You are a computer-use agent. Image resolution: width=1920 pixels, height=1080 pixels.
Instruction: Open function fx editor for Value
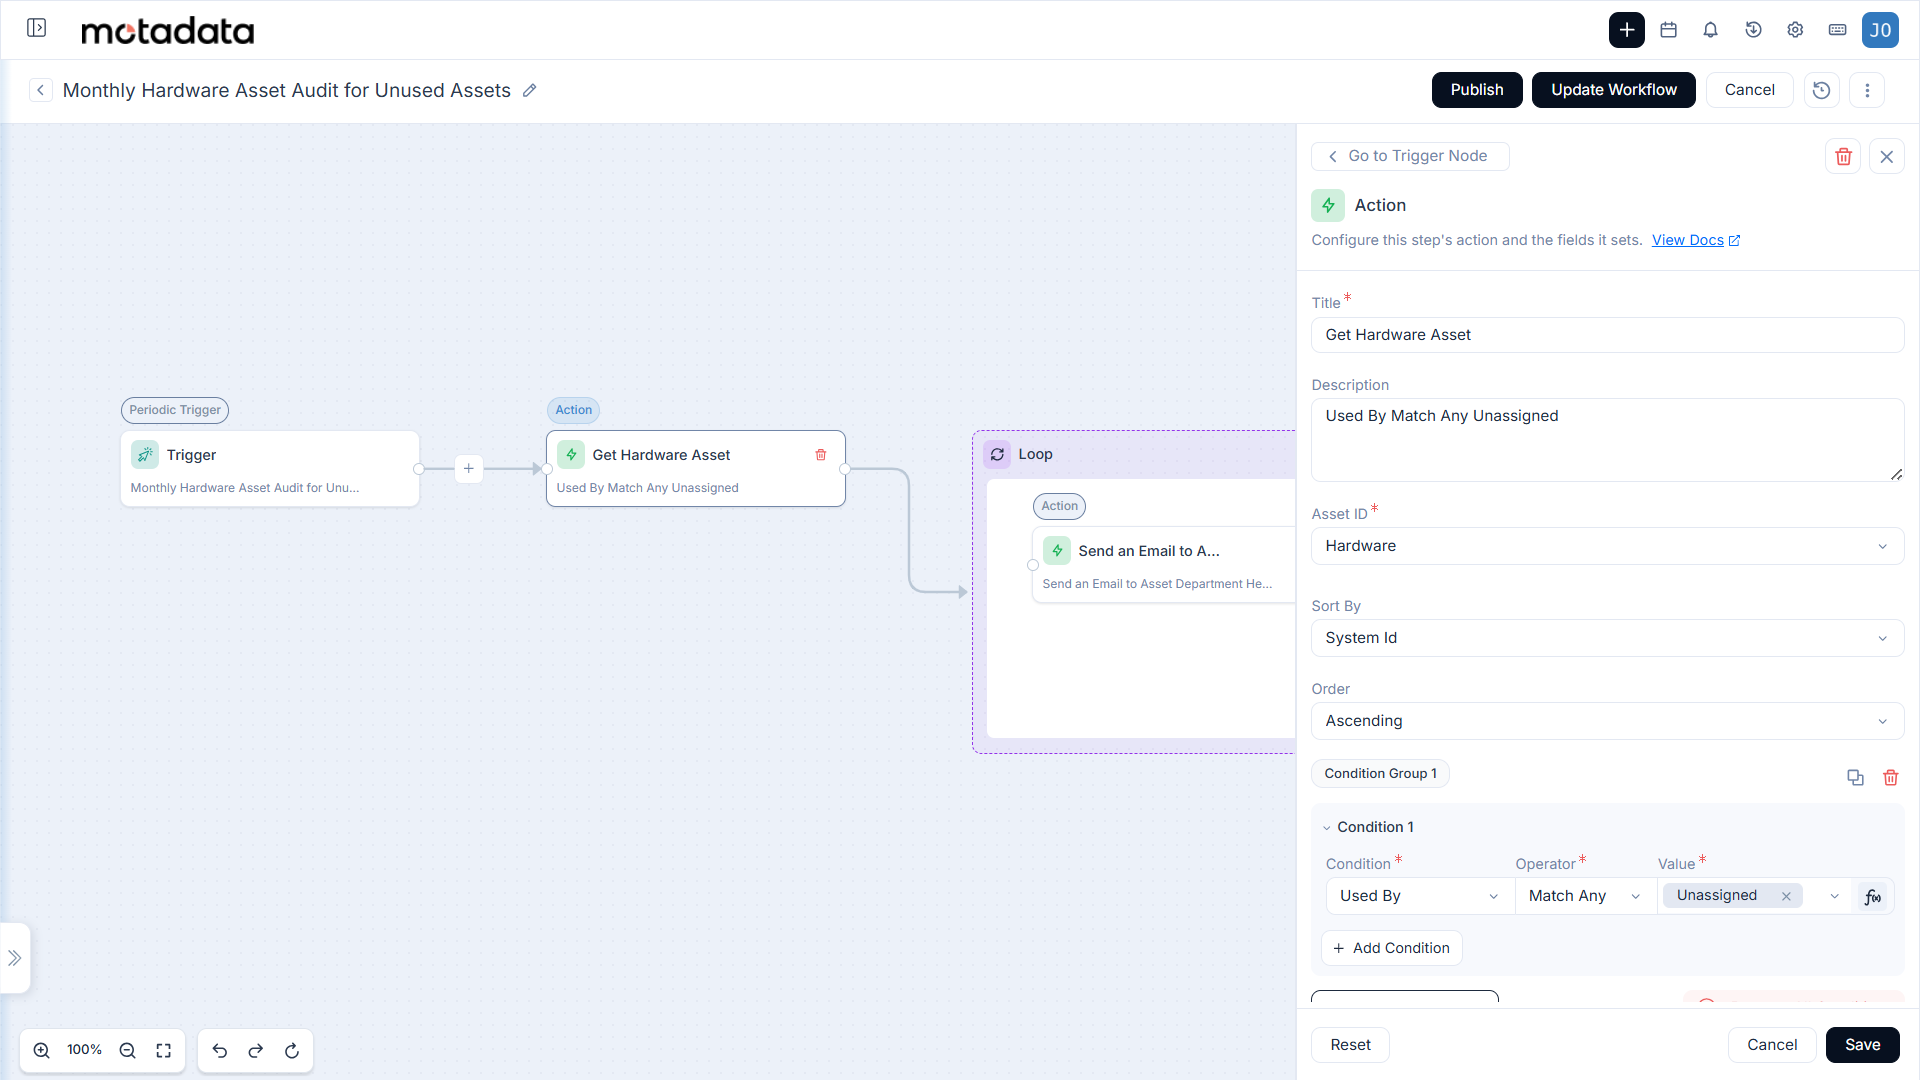[1873, 897]
